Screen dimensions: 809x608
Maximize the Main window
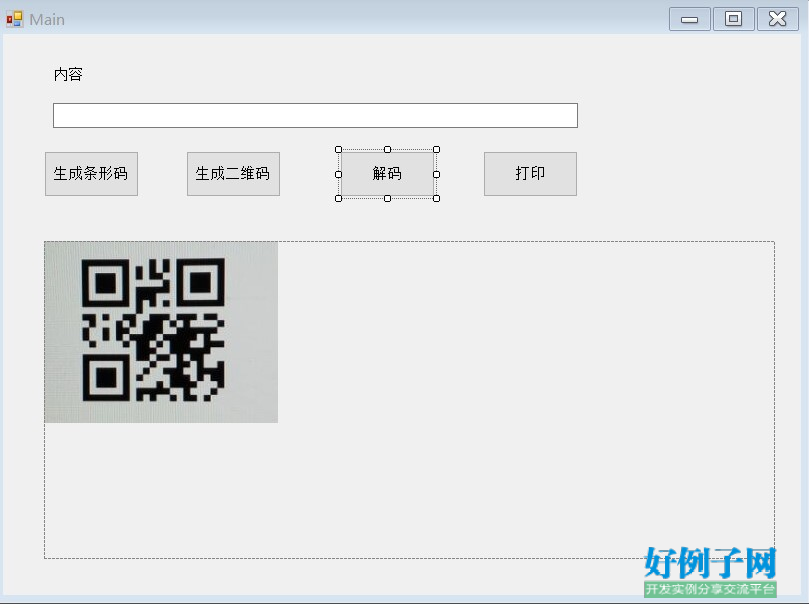734,19
